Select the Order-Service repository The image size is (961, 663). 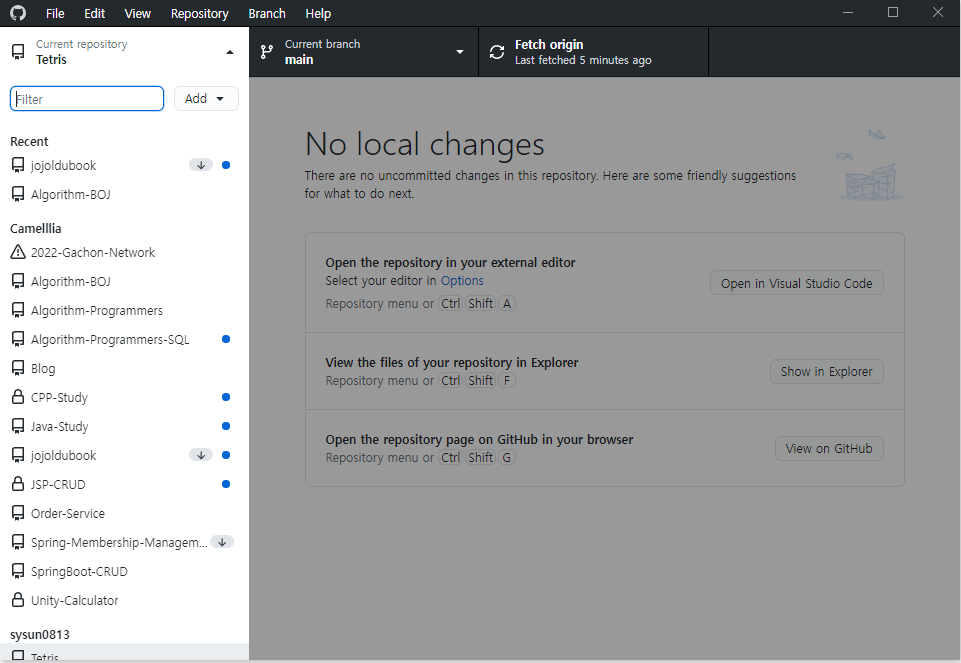tap(124, 513)
